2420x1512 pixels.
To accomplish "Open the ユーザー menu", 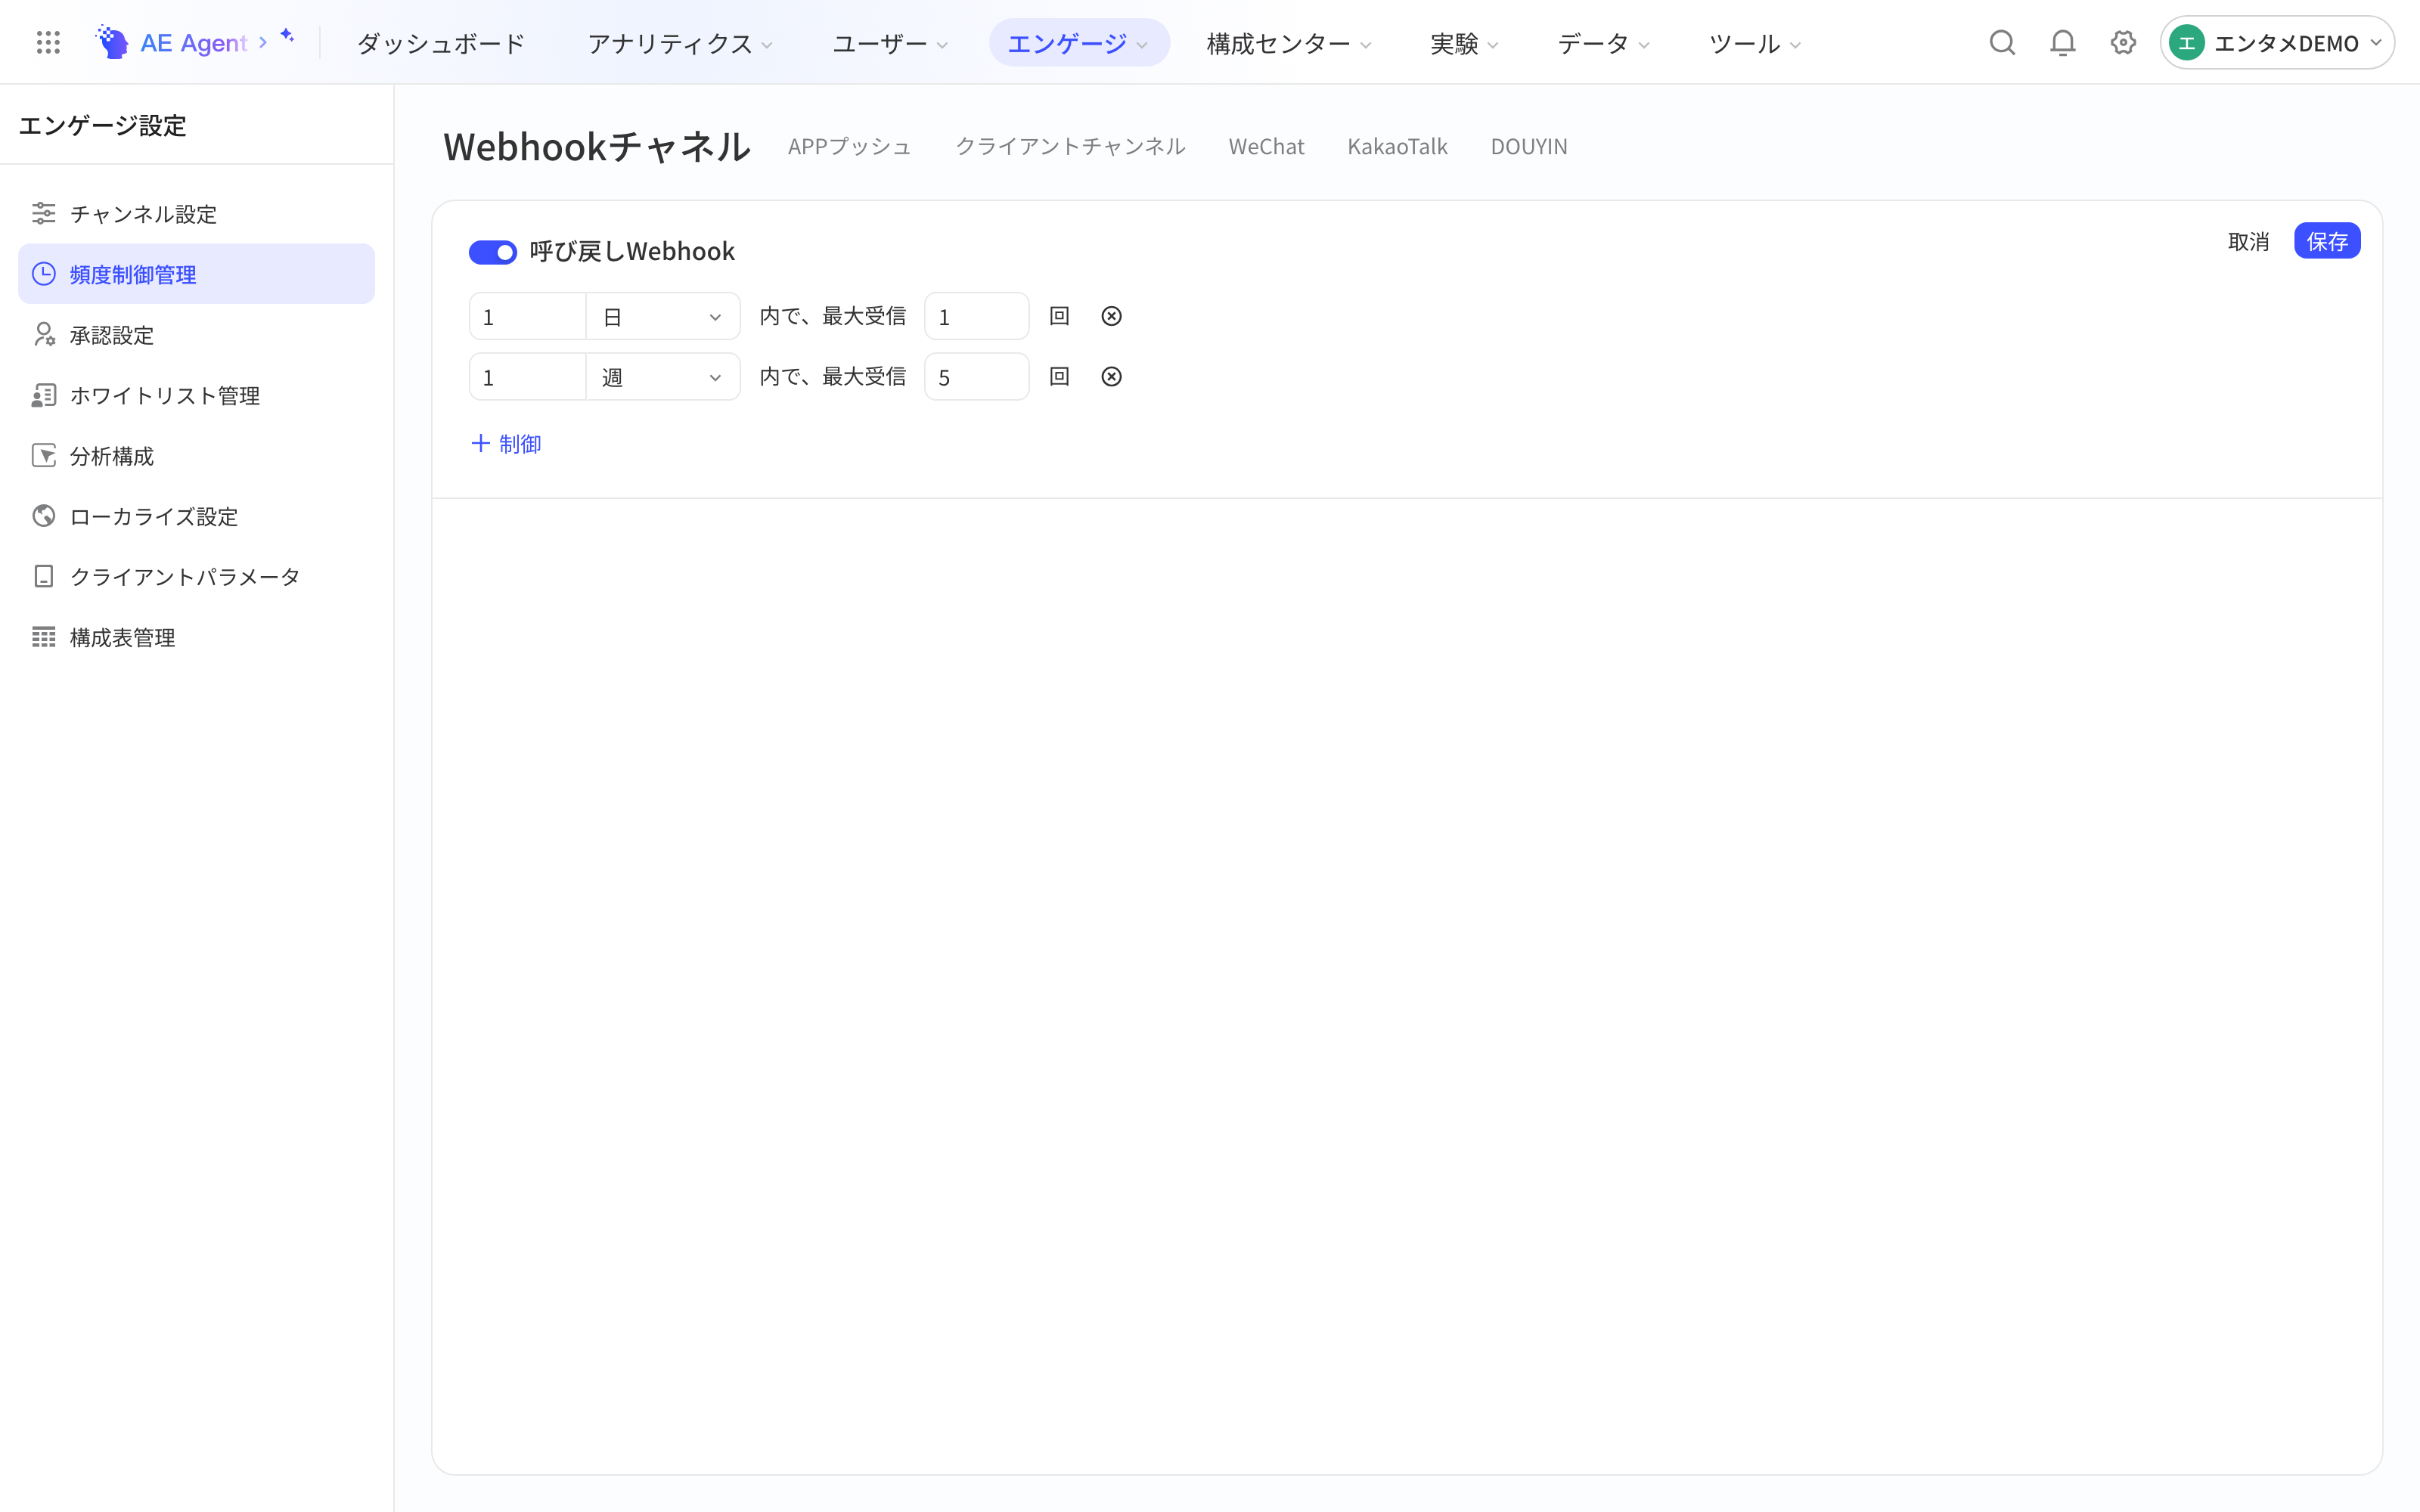I will [x=890, y=43].
